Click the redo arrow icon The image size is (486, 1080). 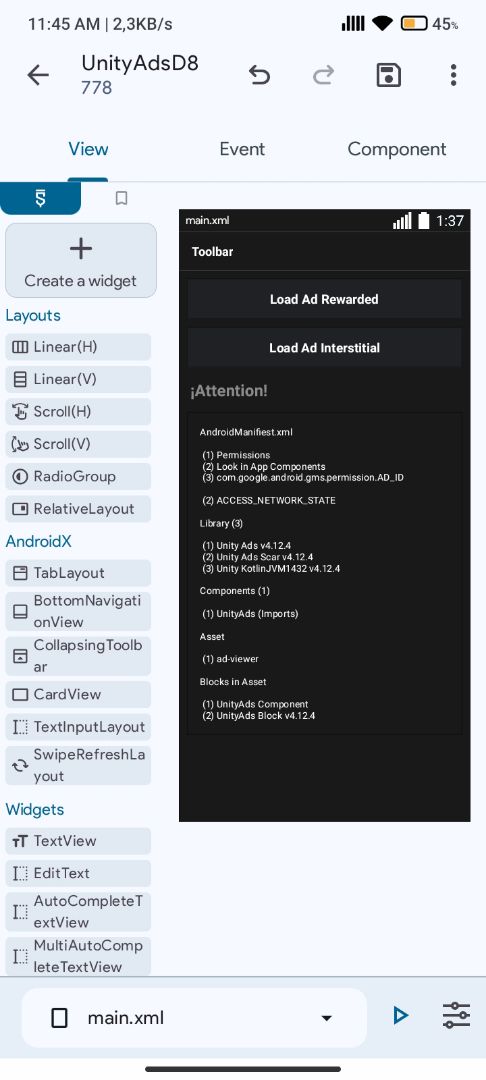324,74
